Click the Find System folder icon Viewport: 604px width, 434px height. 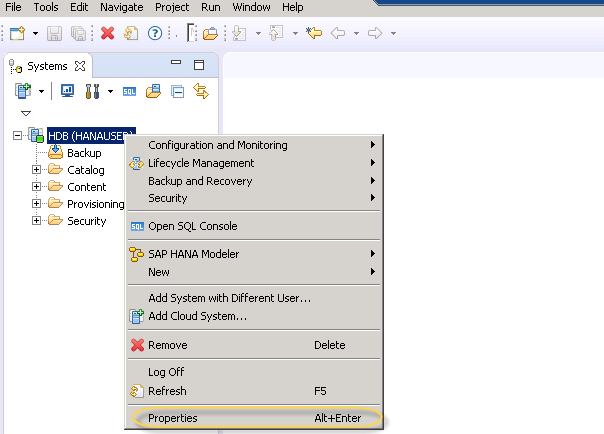153,91
